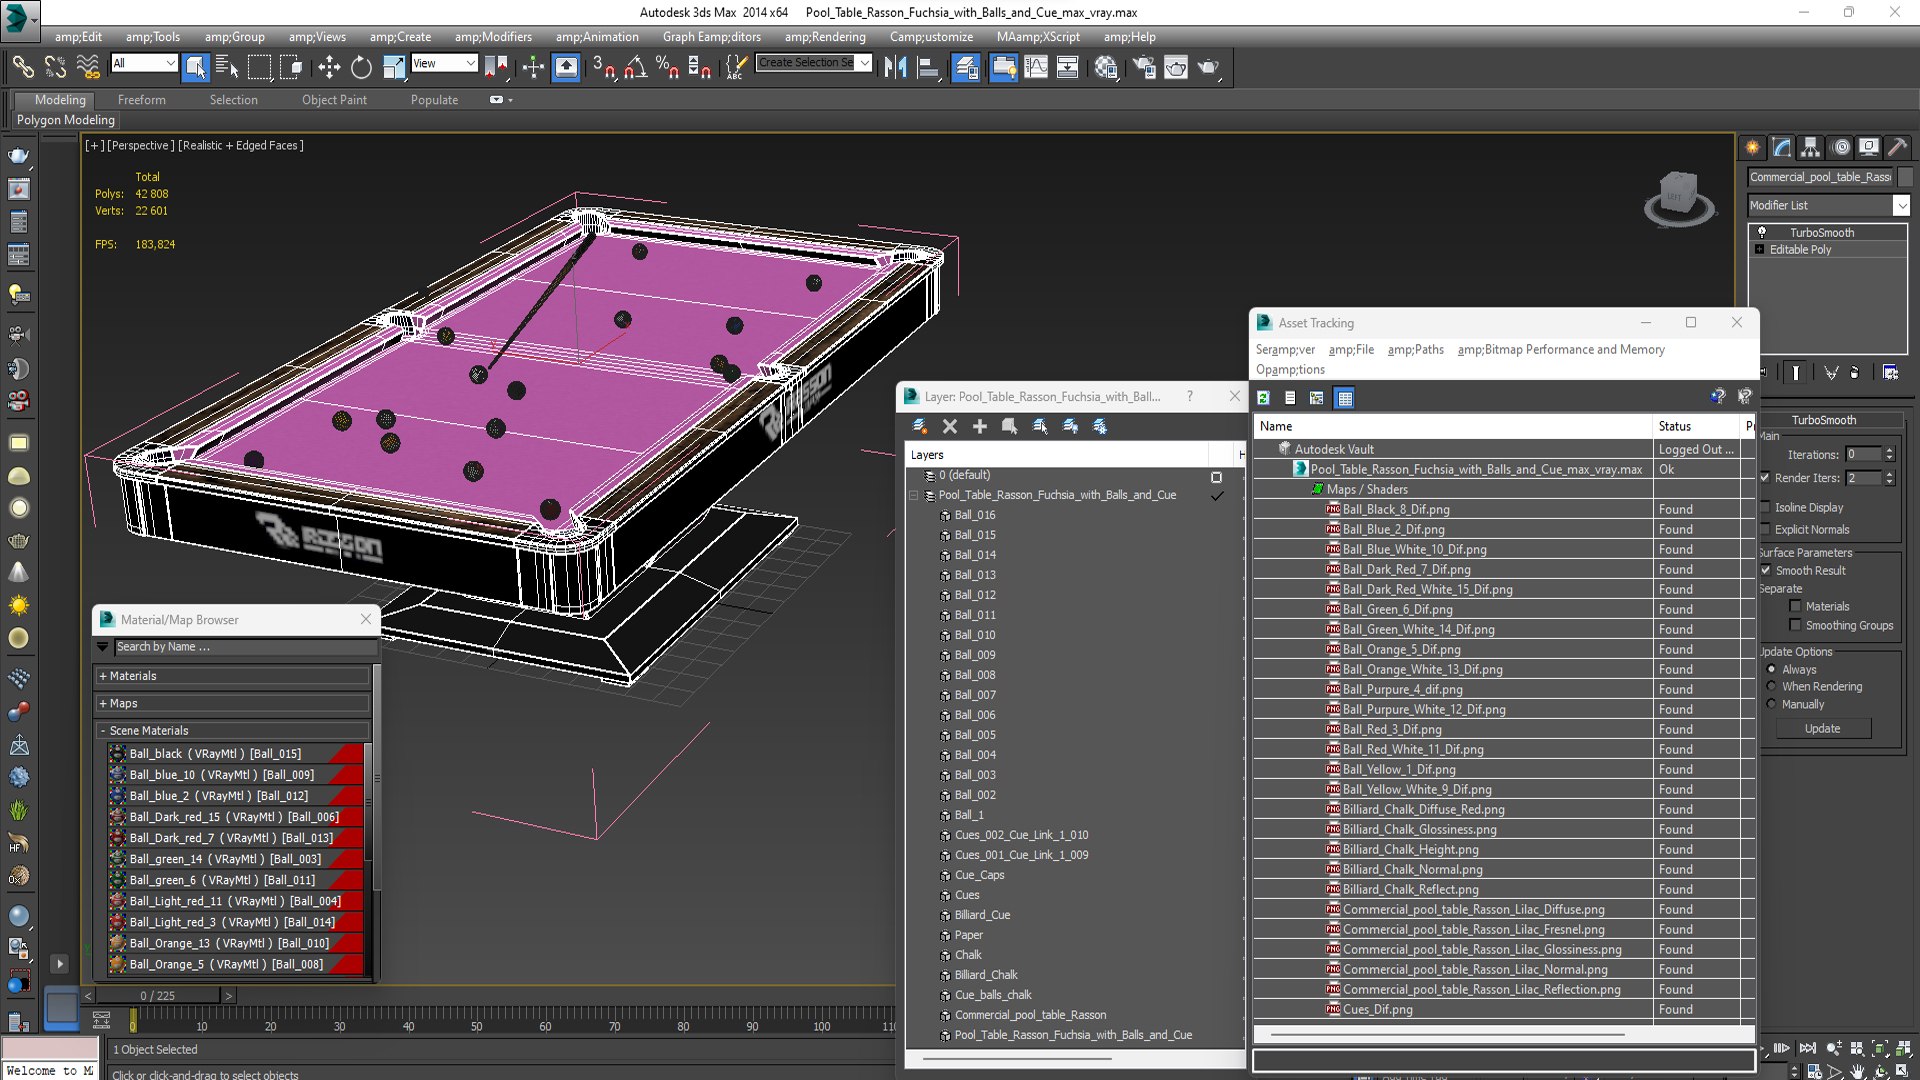Toggle Angle Snap in main toolbar
This screenshot has width=1920, height=1080.
point(635,67)
